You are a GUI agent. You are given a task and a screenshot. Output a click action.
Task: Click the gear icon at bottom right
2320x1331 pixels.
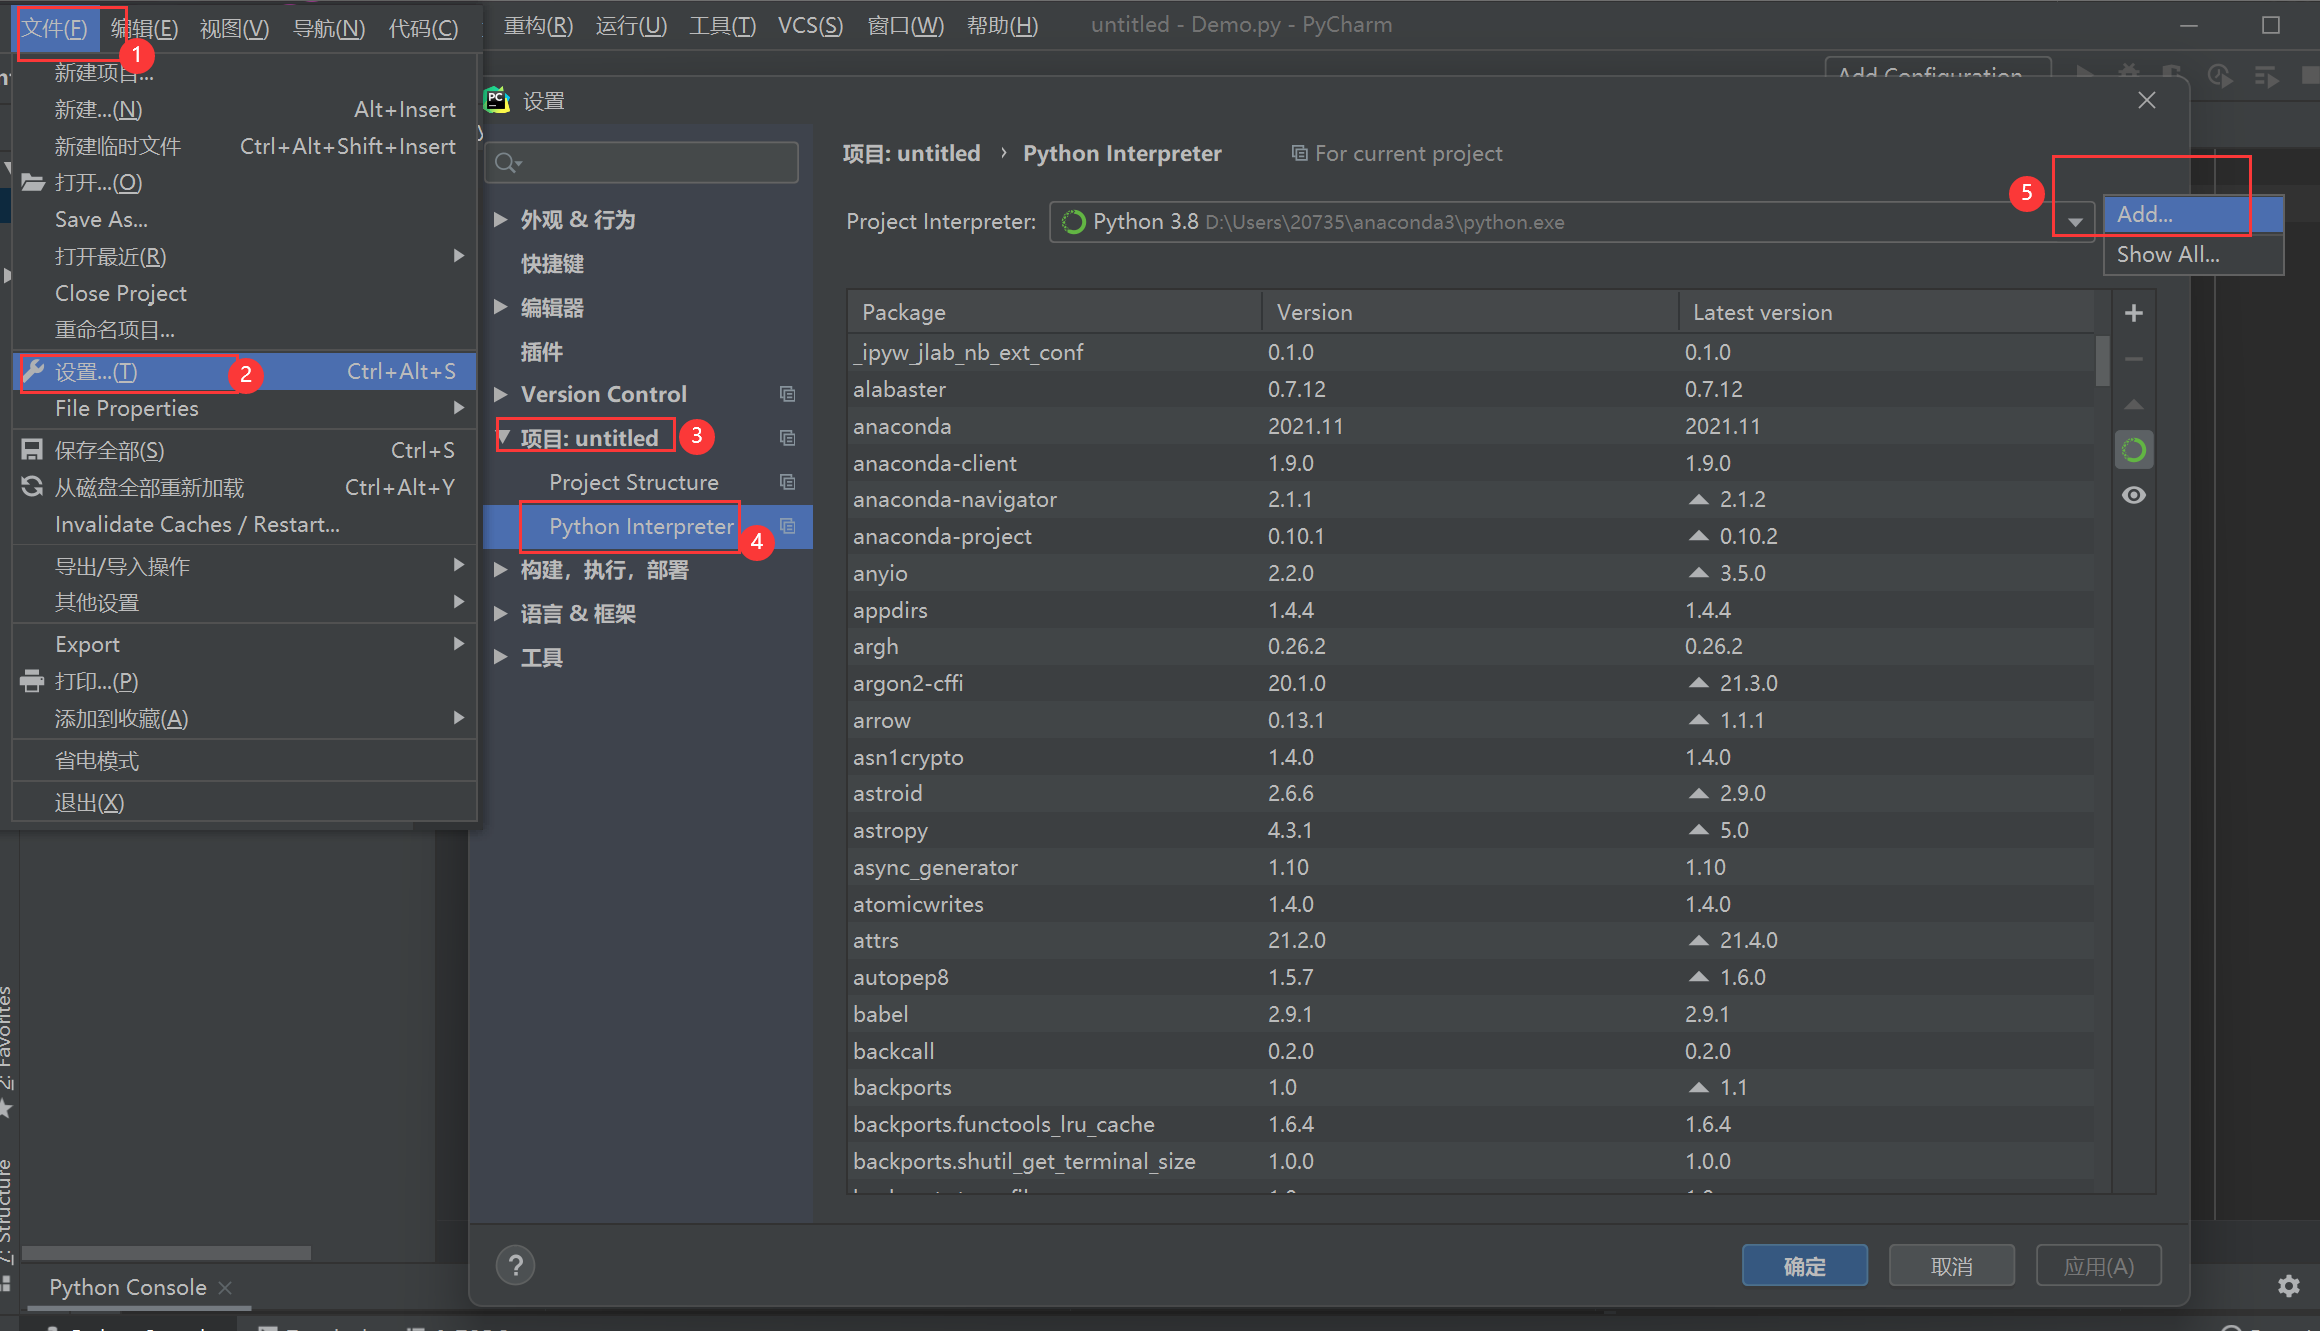pos(2288,1286)
